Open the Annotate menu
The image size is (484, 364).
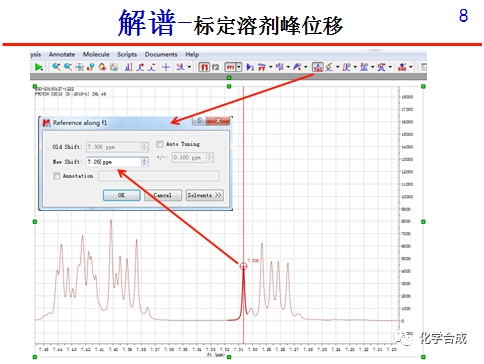pyautogui.click(x=62, y=54)
